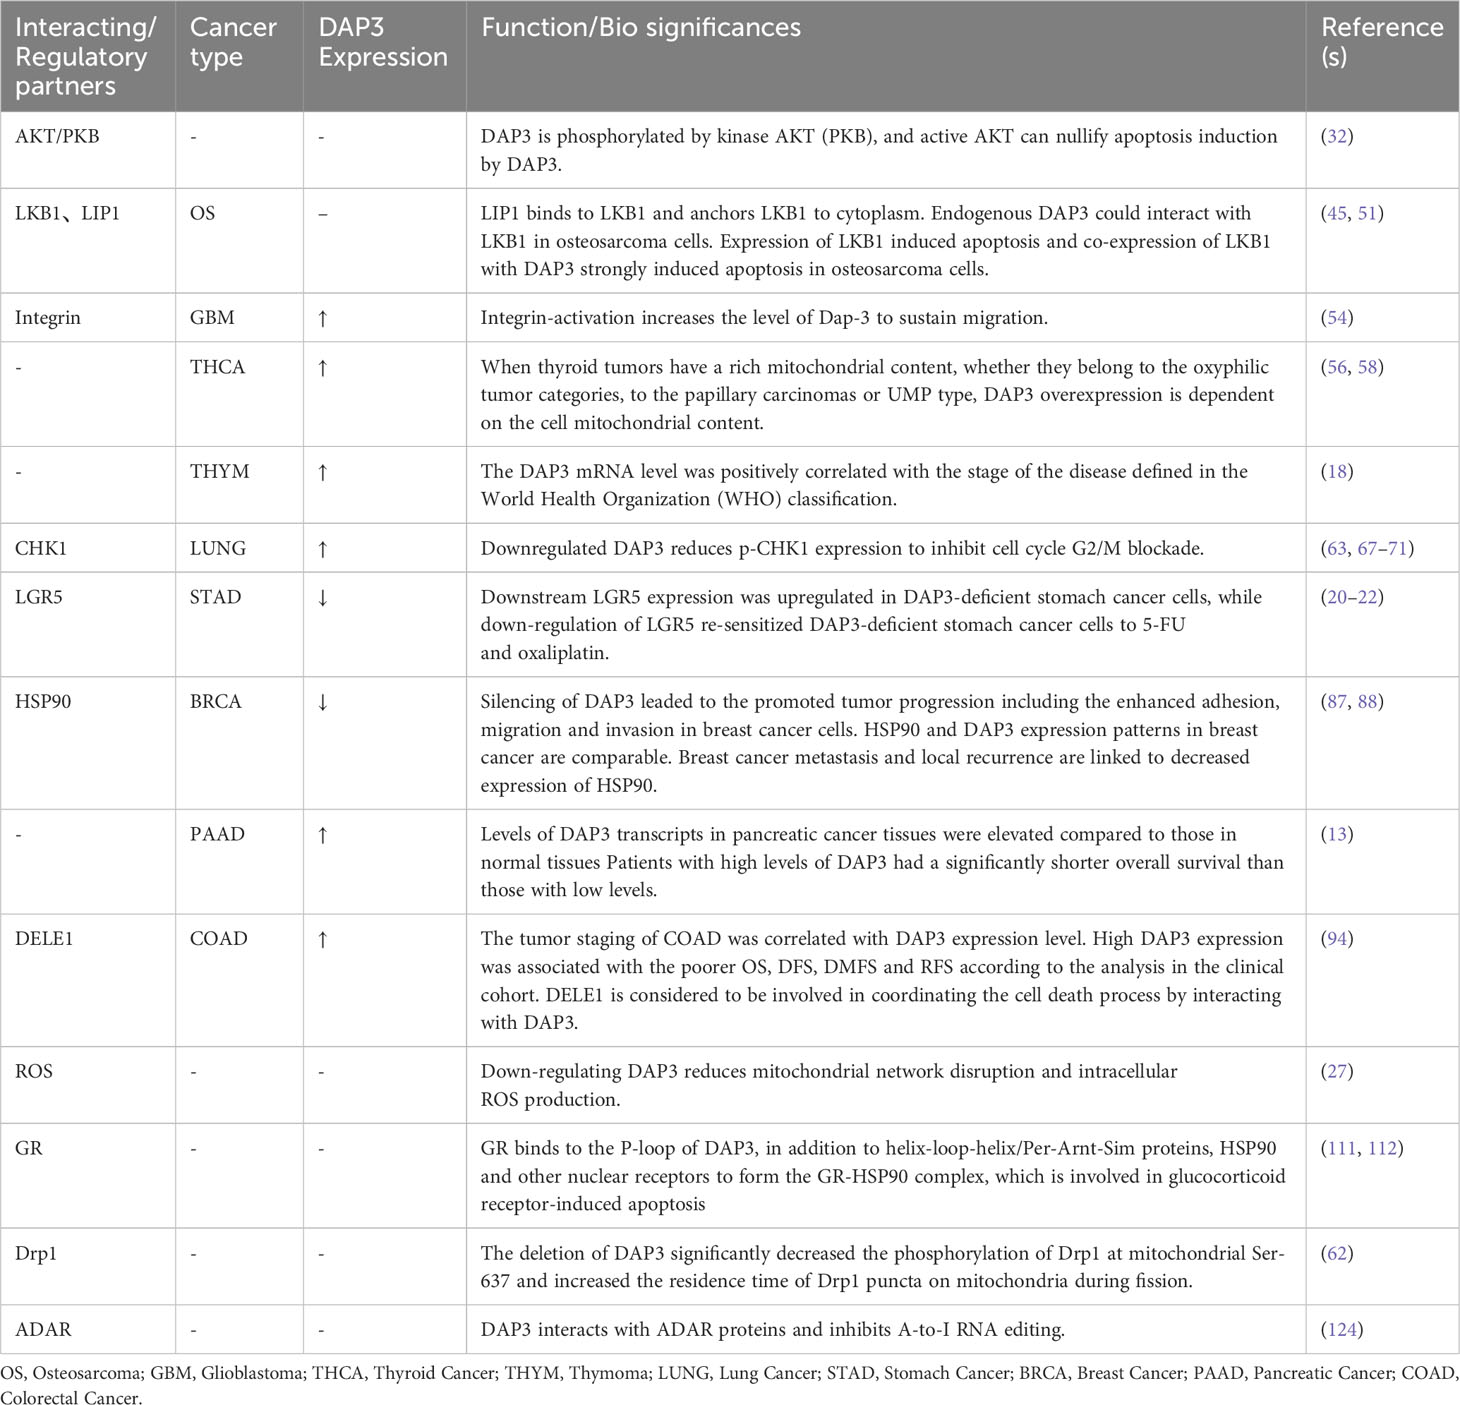Select the p-CHK1 G2/M blockade description
The height and width of the screenshot is (1405, 1460).
[x=843, y=548]
